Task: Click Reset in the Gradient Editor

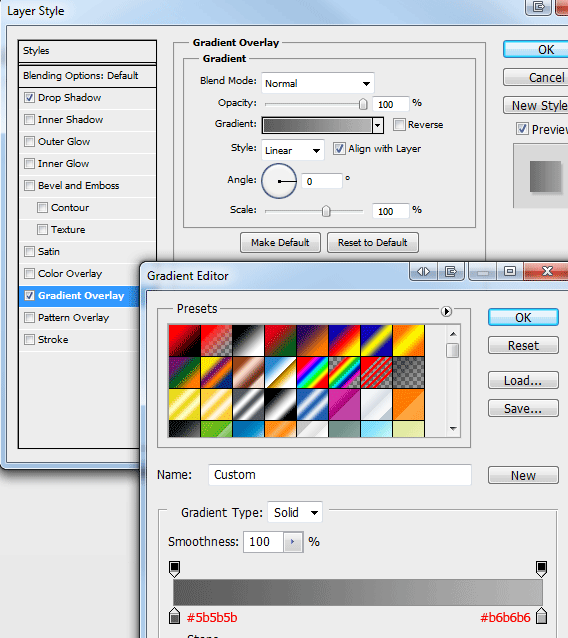Action: point(523,345)
